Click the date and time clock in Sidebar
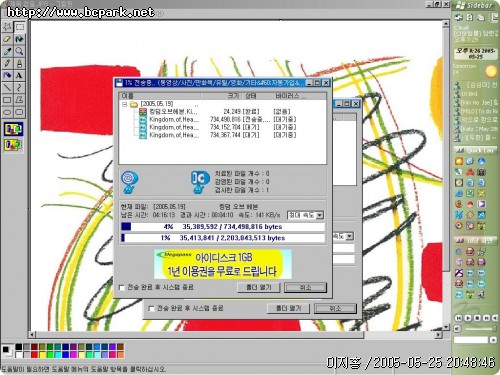 point(476,54)
